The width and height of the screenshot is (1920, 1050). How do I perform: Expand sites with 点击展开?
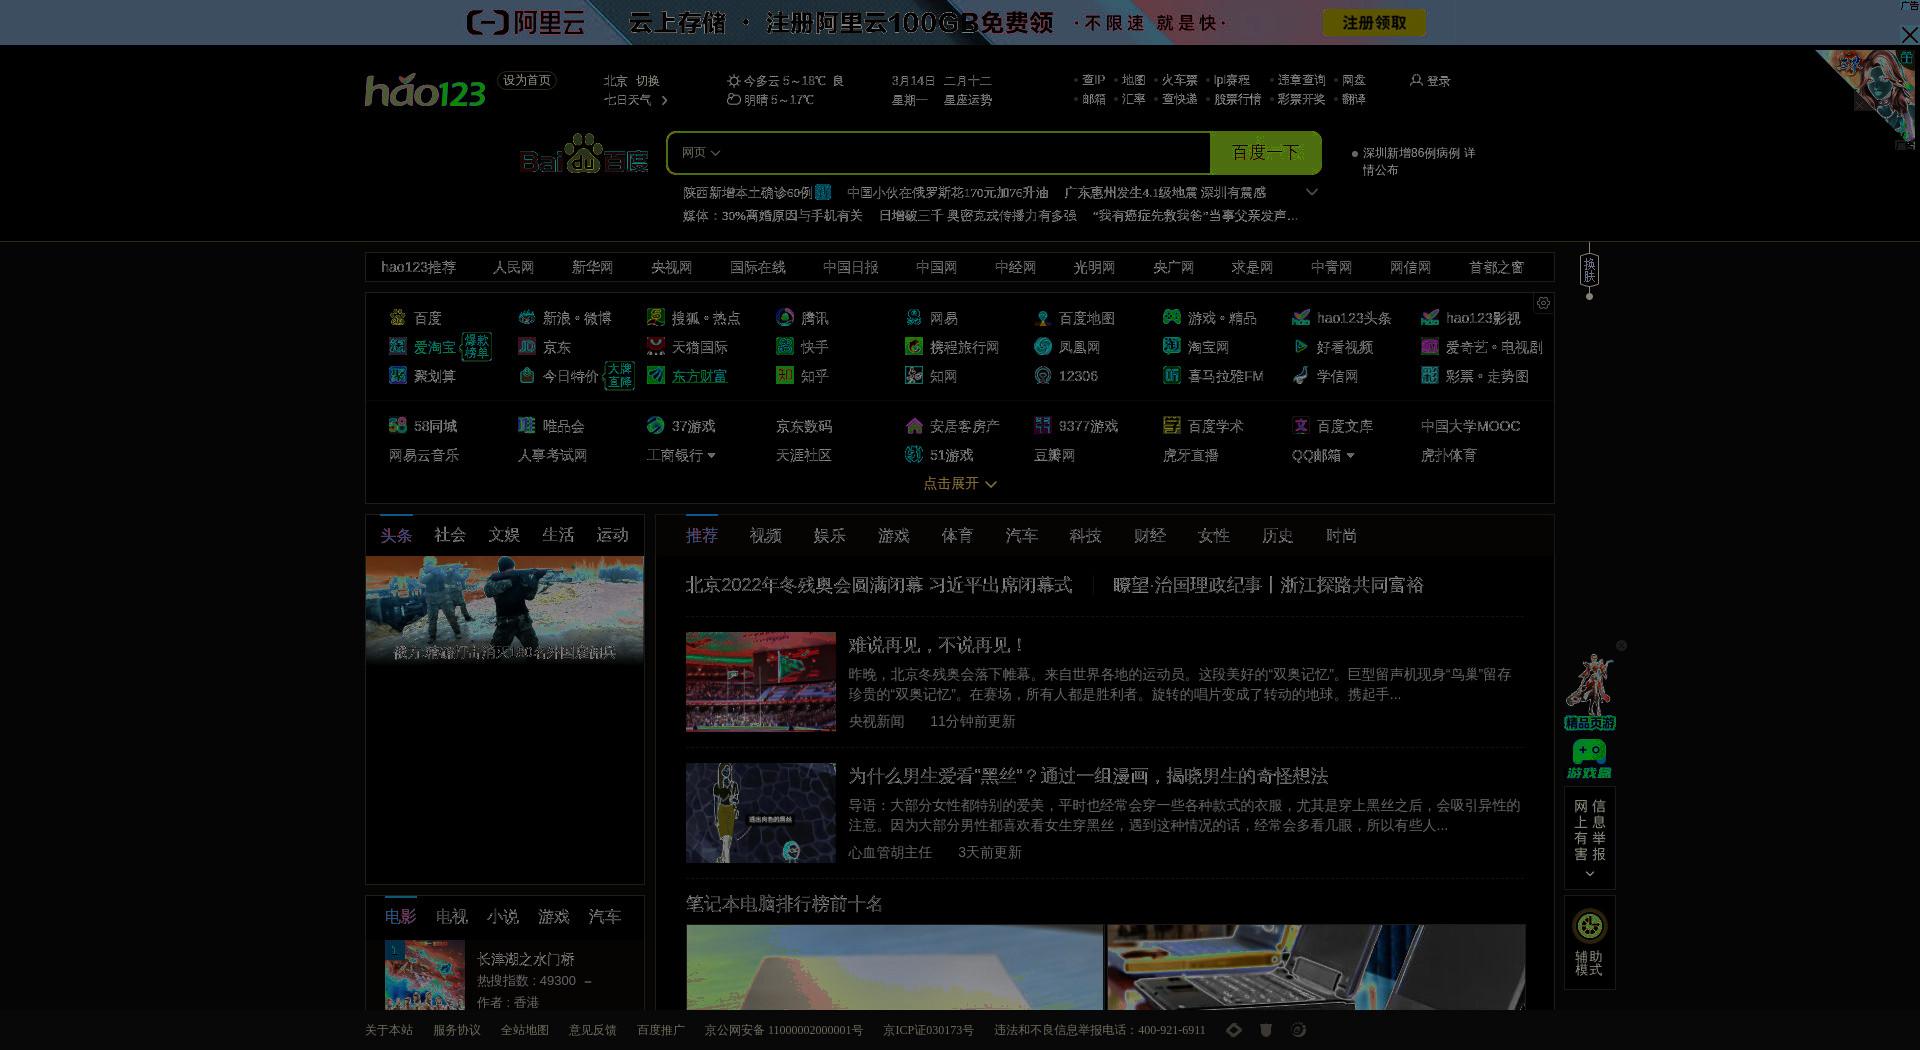click(x=959, y=484)
